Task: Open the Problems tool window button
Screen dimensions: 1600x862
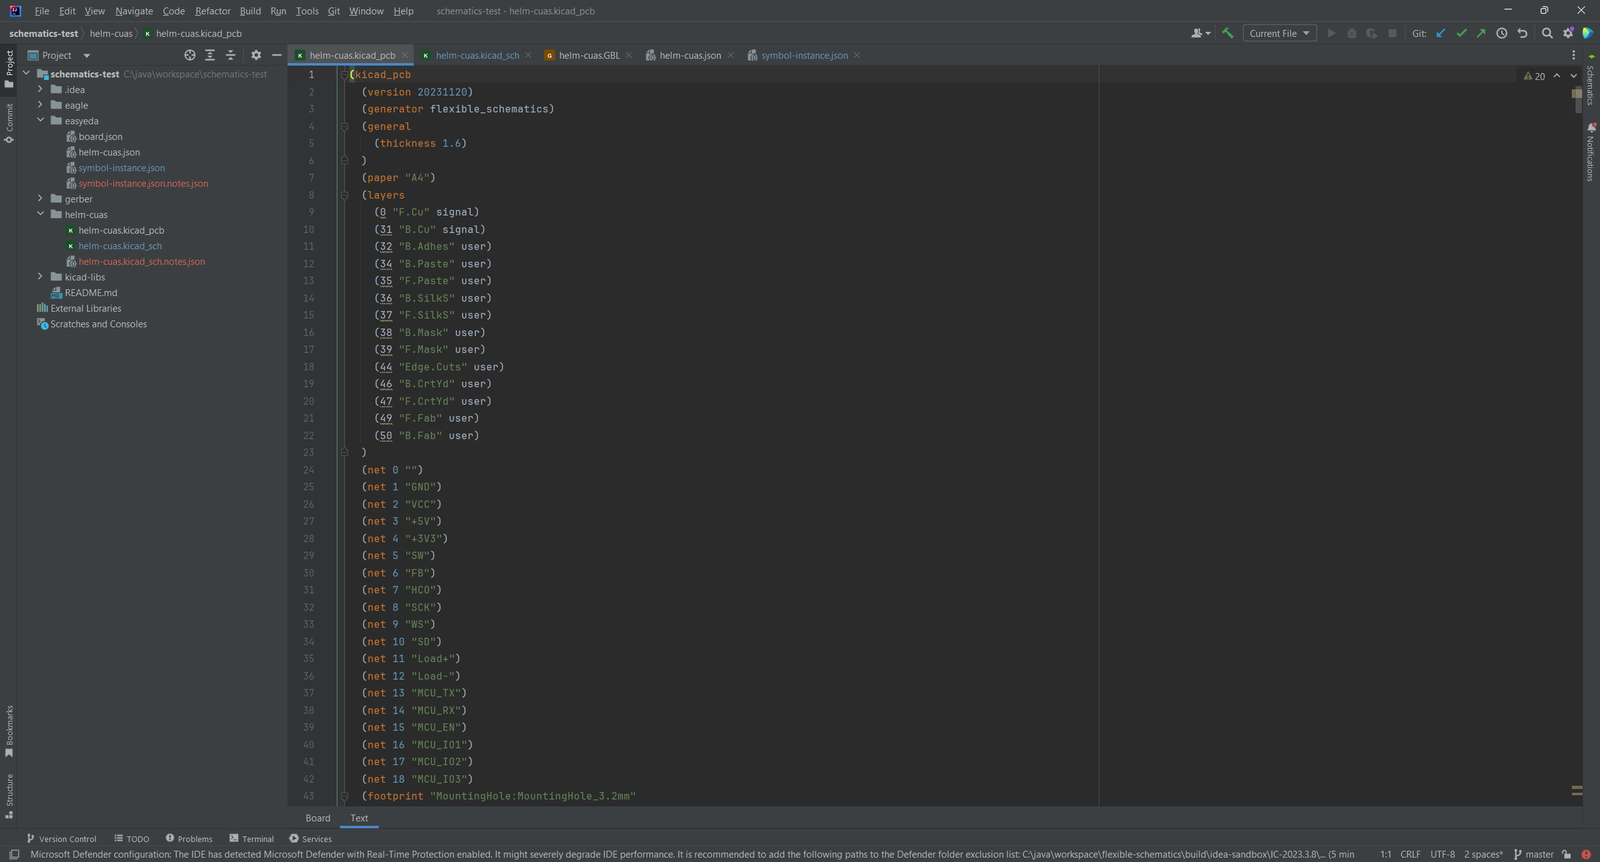Action: click(189, 839)
